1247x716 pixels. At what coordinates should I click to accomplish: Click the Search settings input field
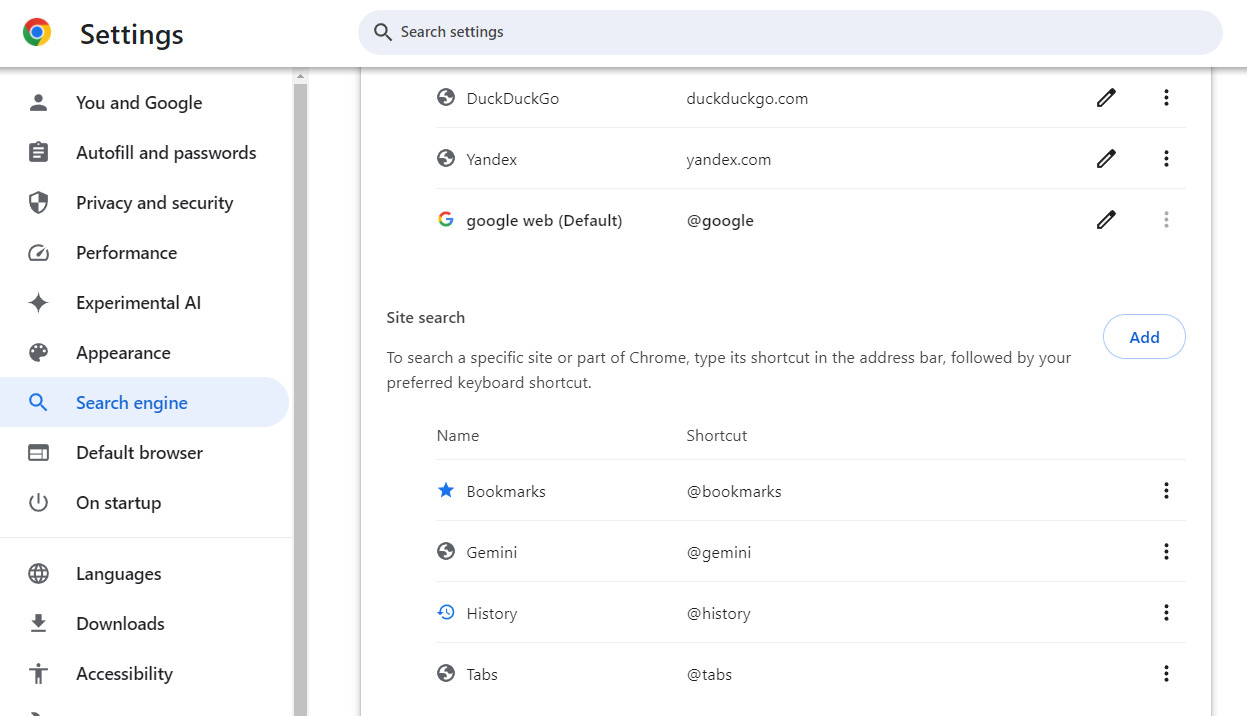click(790, 32)
